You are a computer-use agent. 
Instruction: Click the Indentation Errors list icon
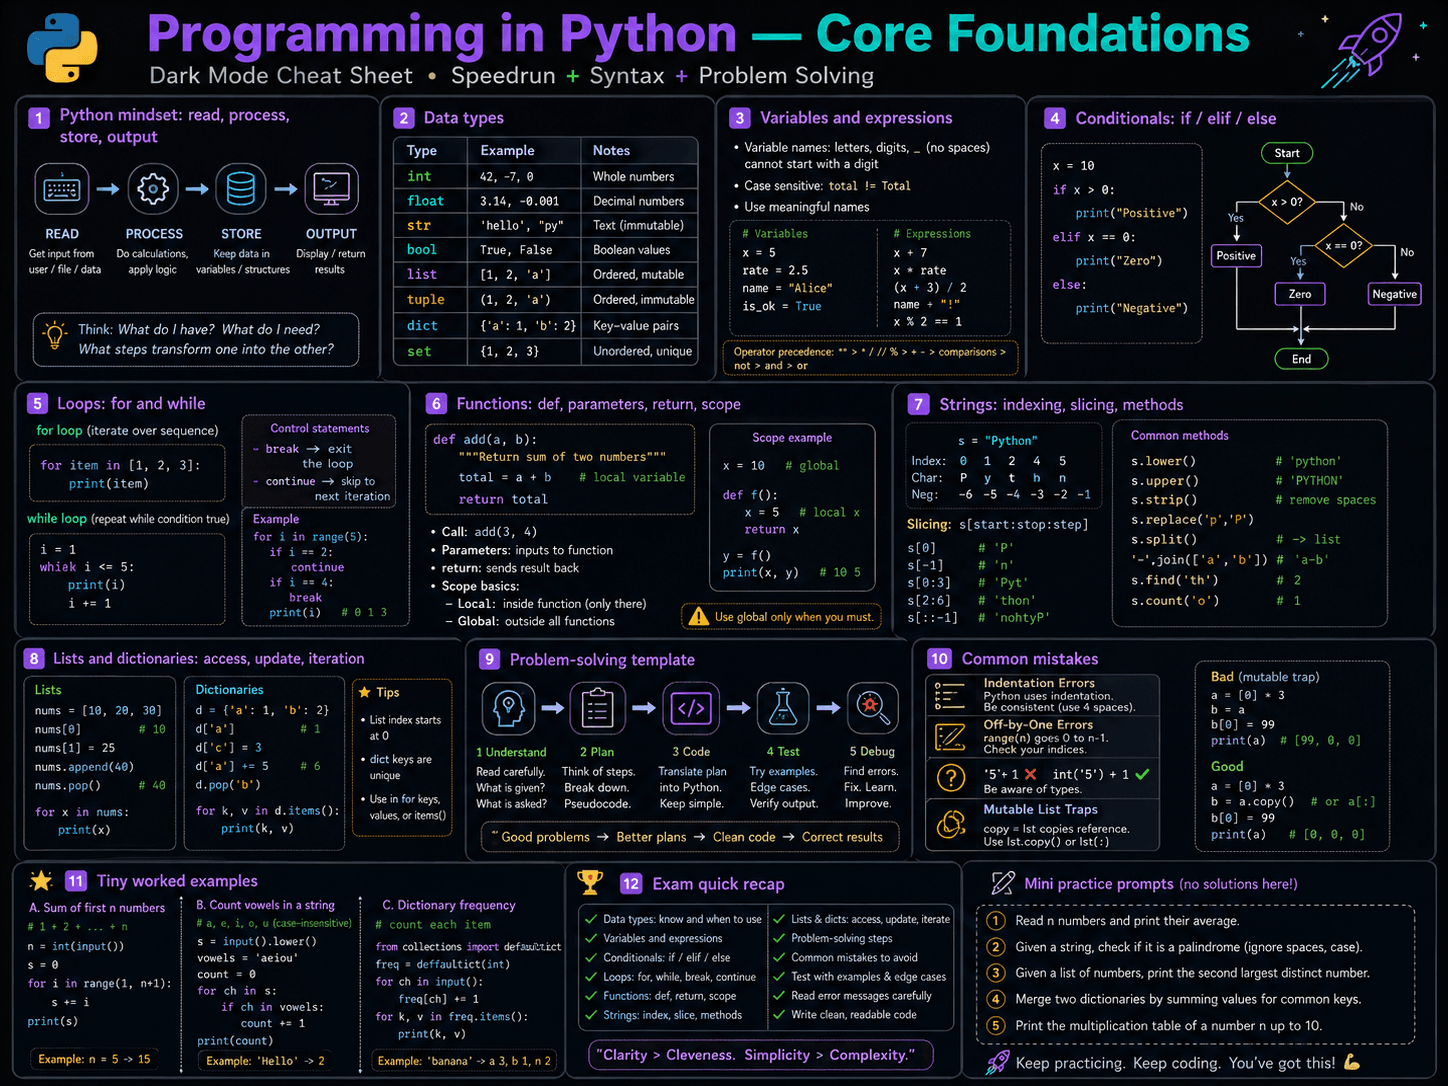[950, 694]
